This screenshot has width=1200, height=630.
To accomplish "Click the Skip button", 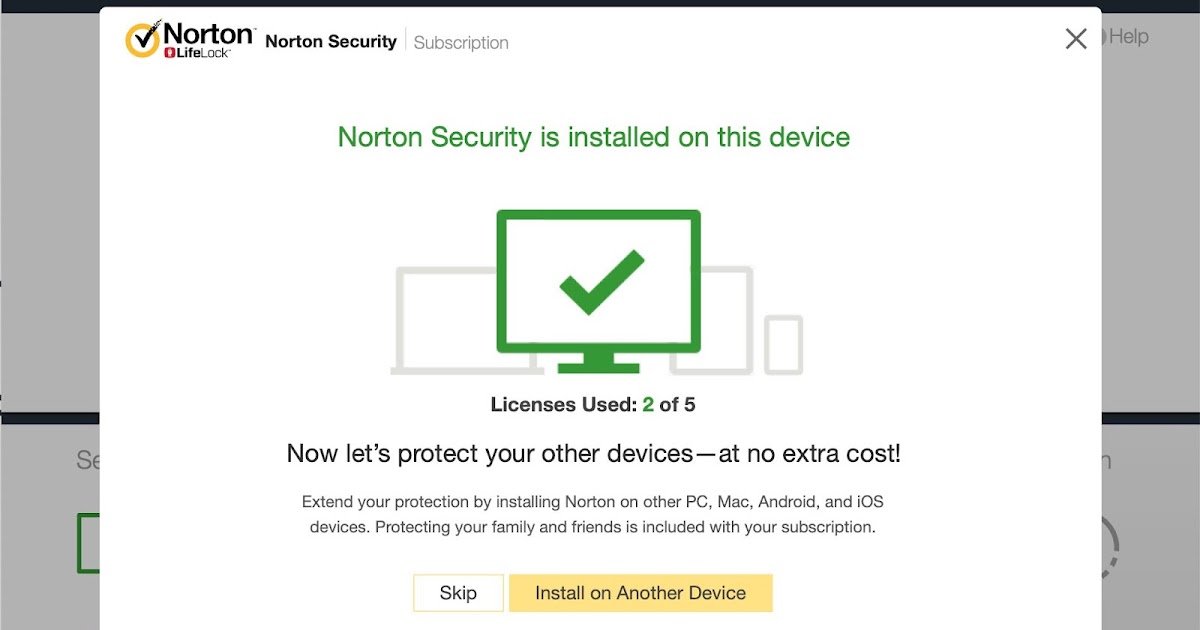I will 458,592.
